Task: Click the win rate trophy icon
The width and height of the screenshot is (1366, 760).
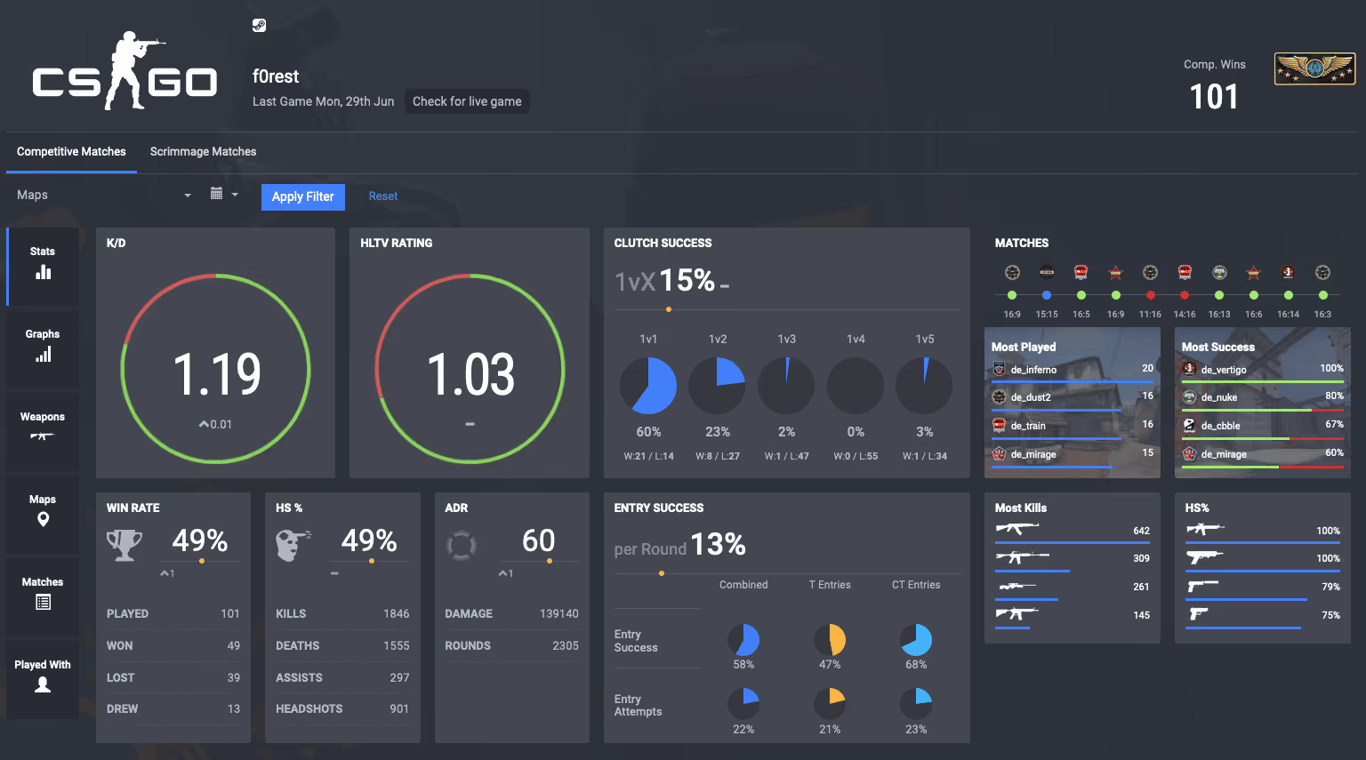Action: tap(125, 545)
